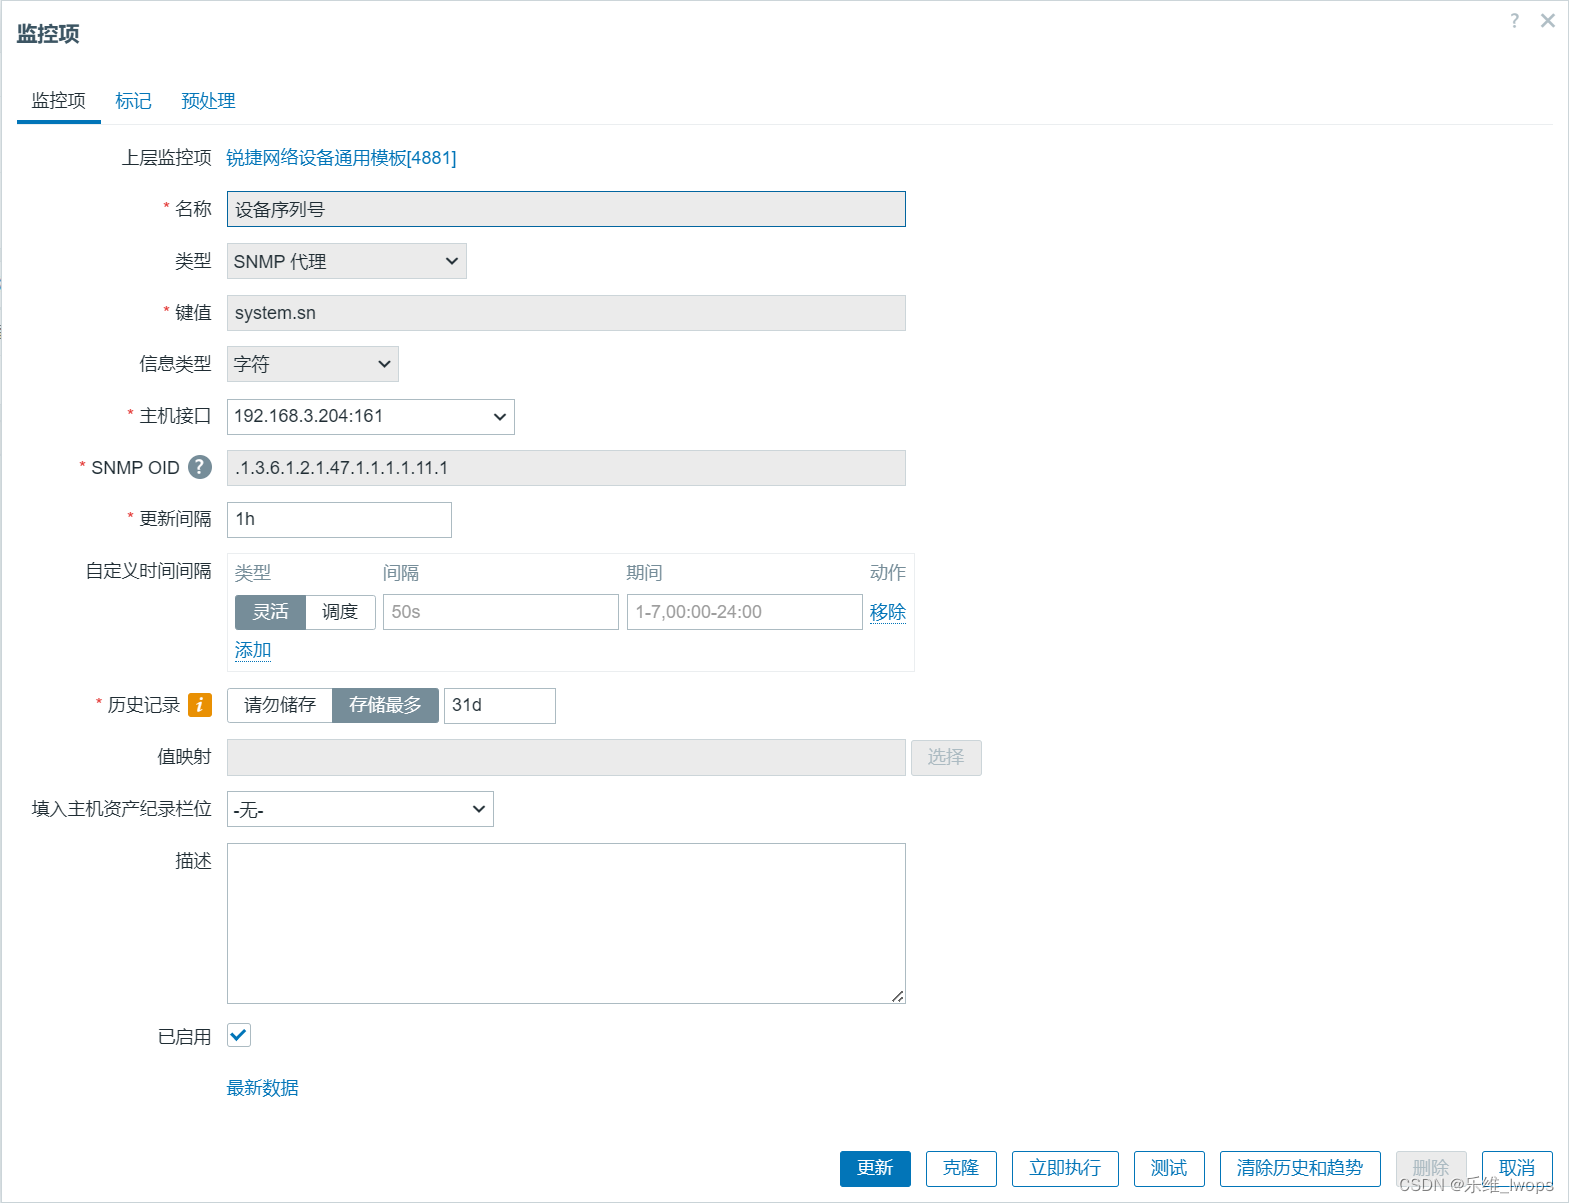This screenshot has height=1203, width=1569.
Task: Toggle the 已启用 checkbox
Action: (239, 1035)
